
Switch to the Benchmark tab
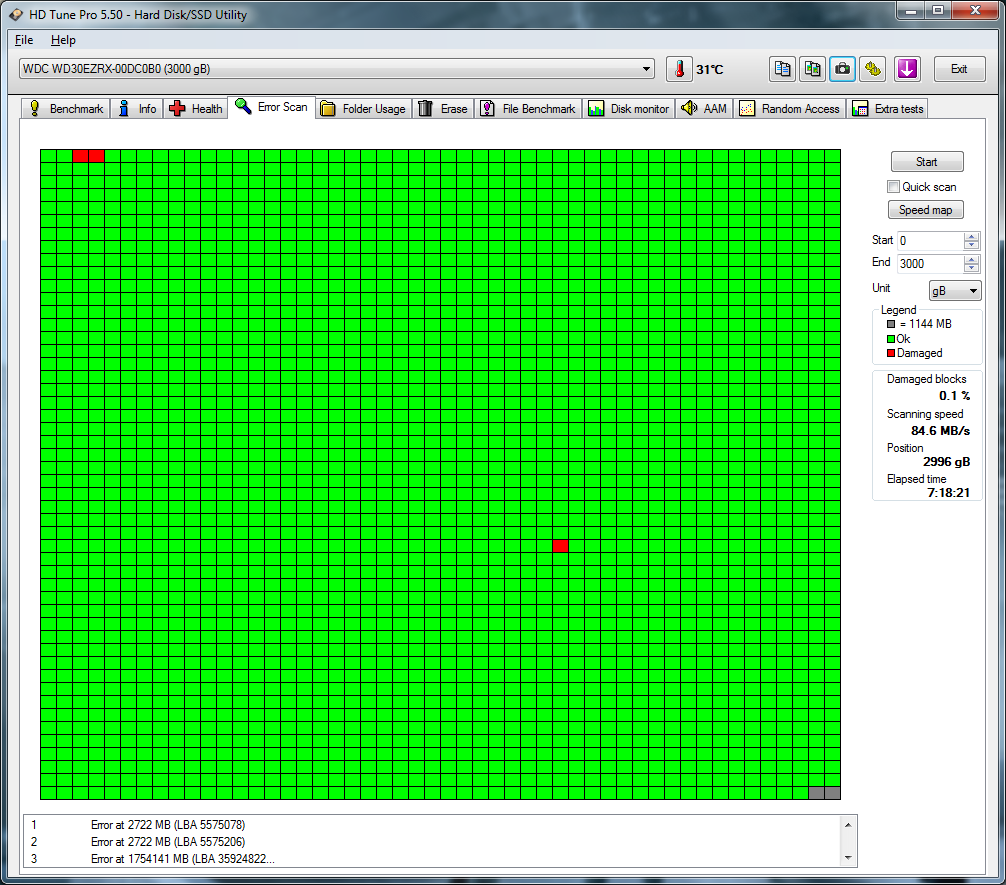coord(66,108)
